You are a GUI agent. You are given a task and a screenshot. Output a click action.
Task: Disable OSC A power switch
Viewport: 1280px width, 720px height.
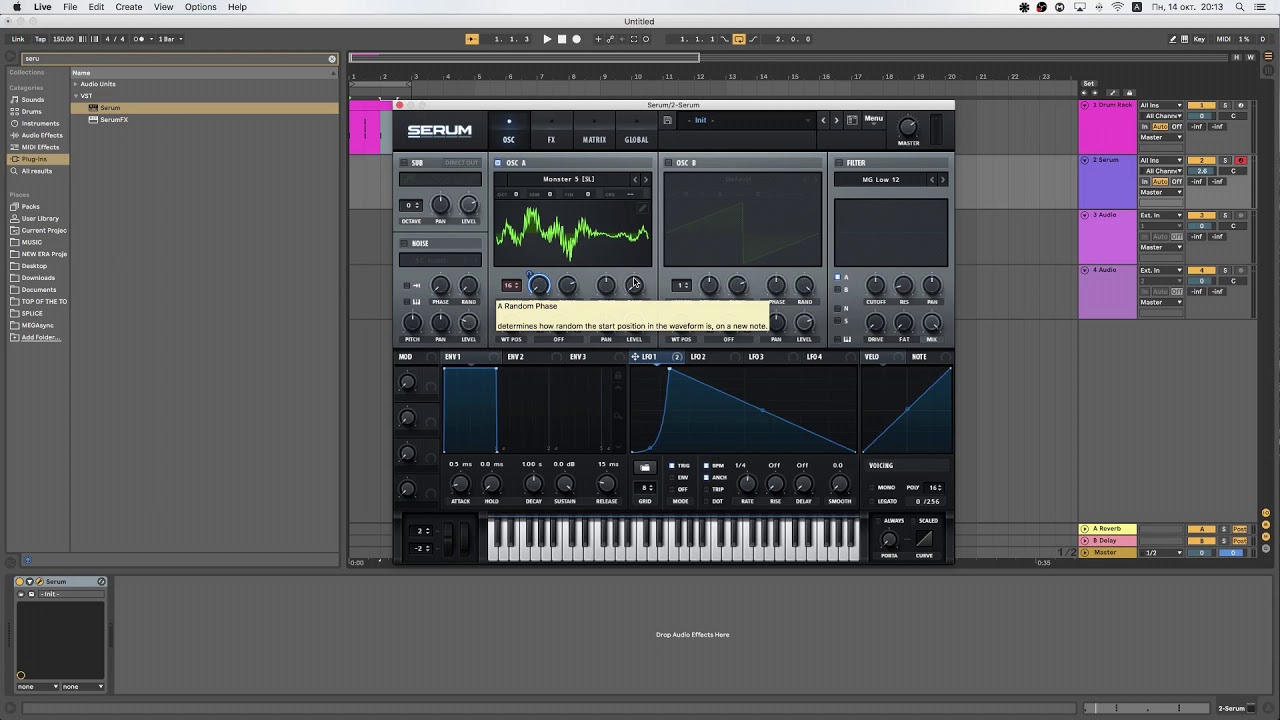tap(498, 163)
